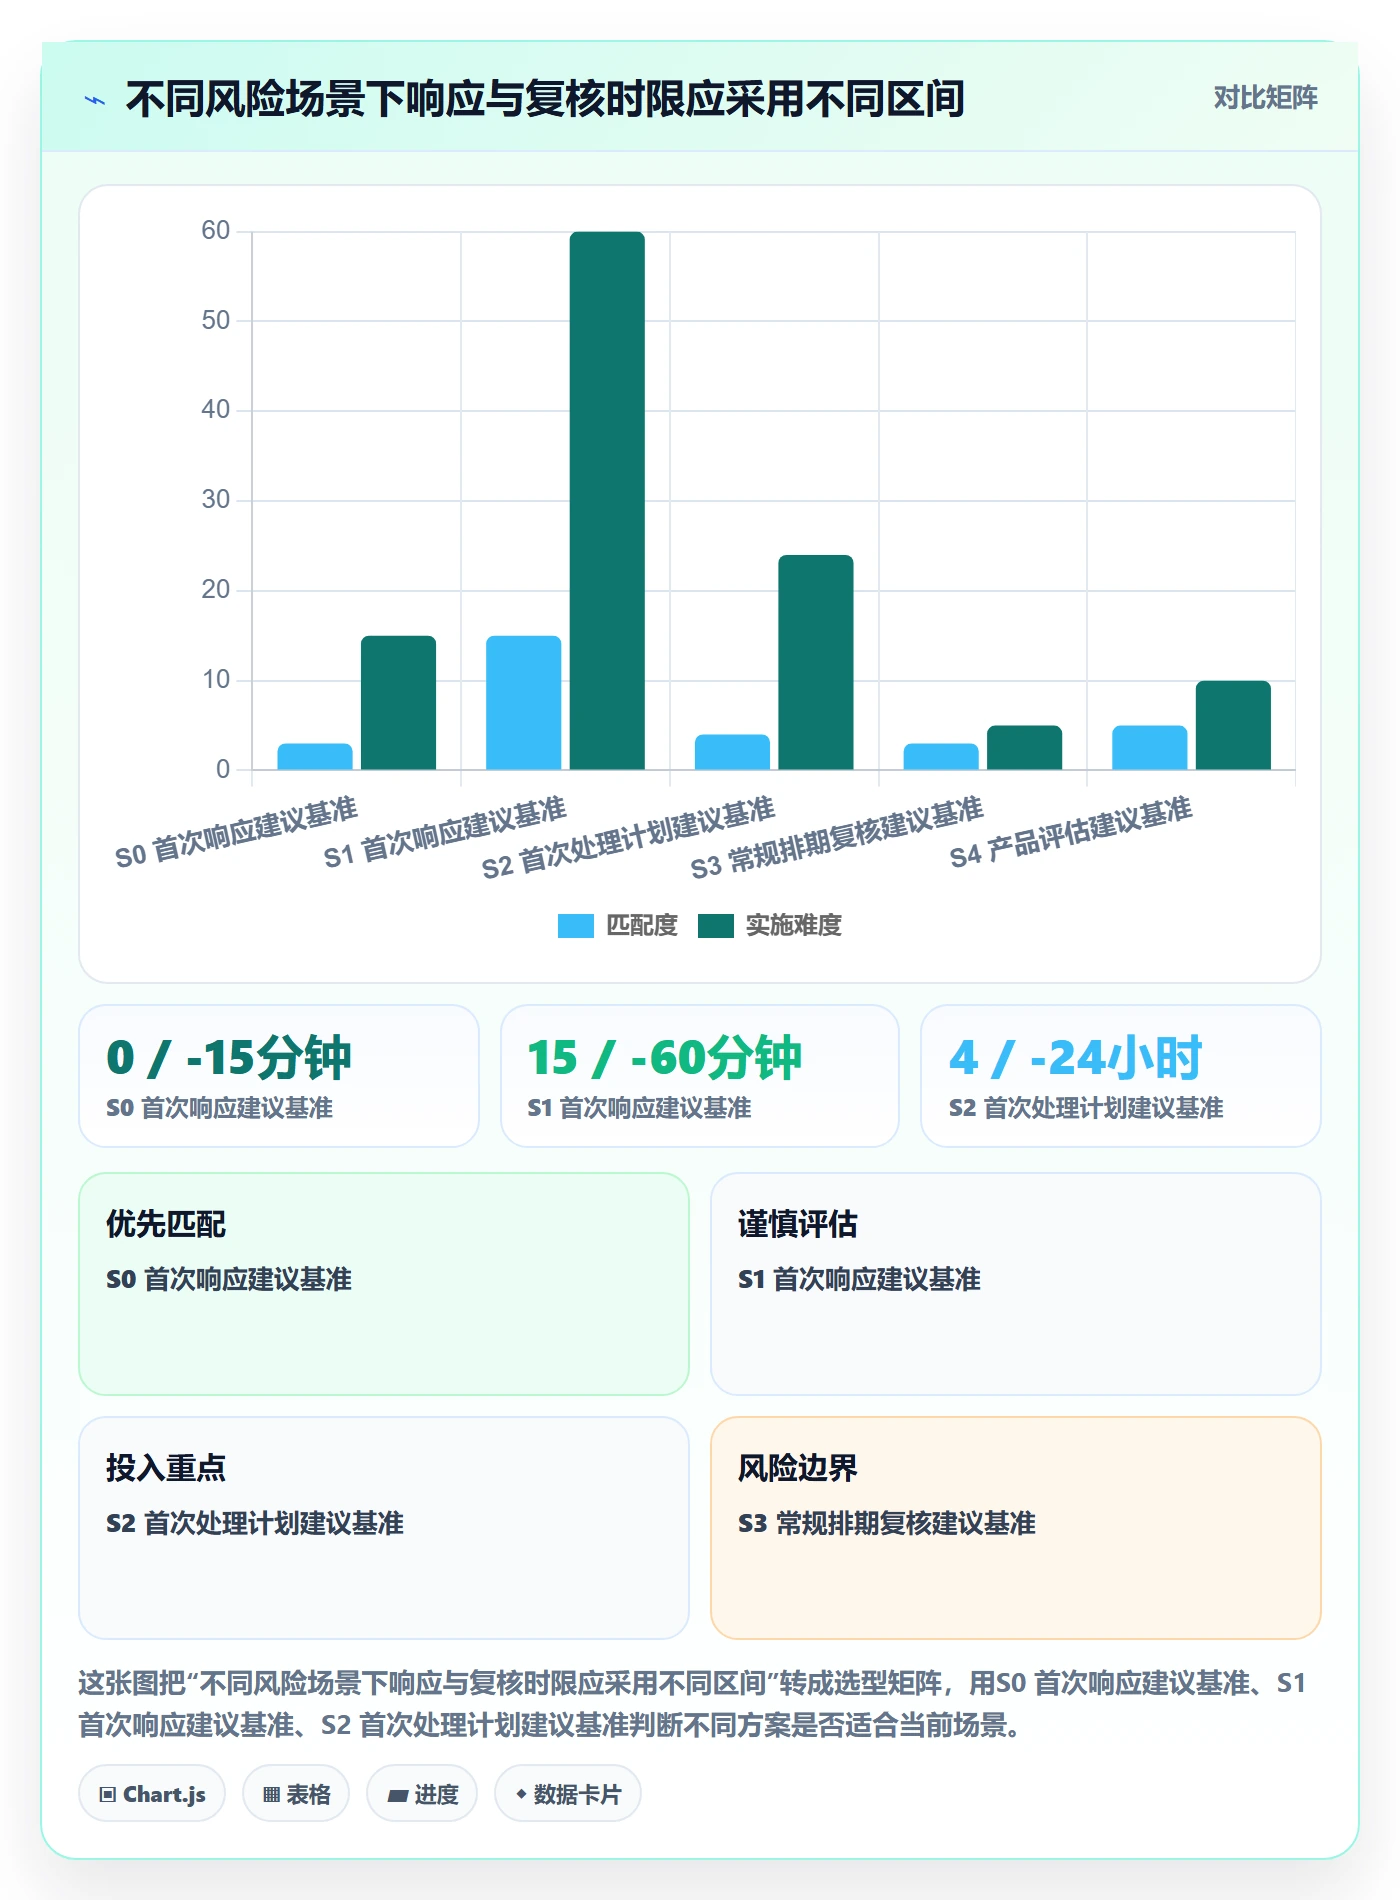Click the 进度 tag chip
This screenshot has width=1400, height=1900.
[422, 1794]
